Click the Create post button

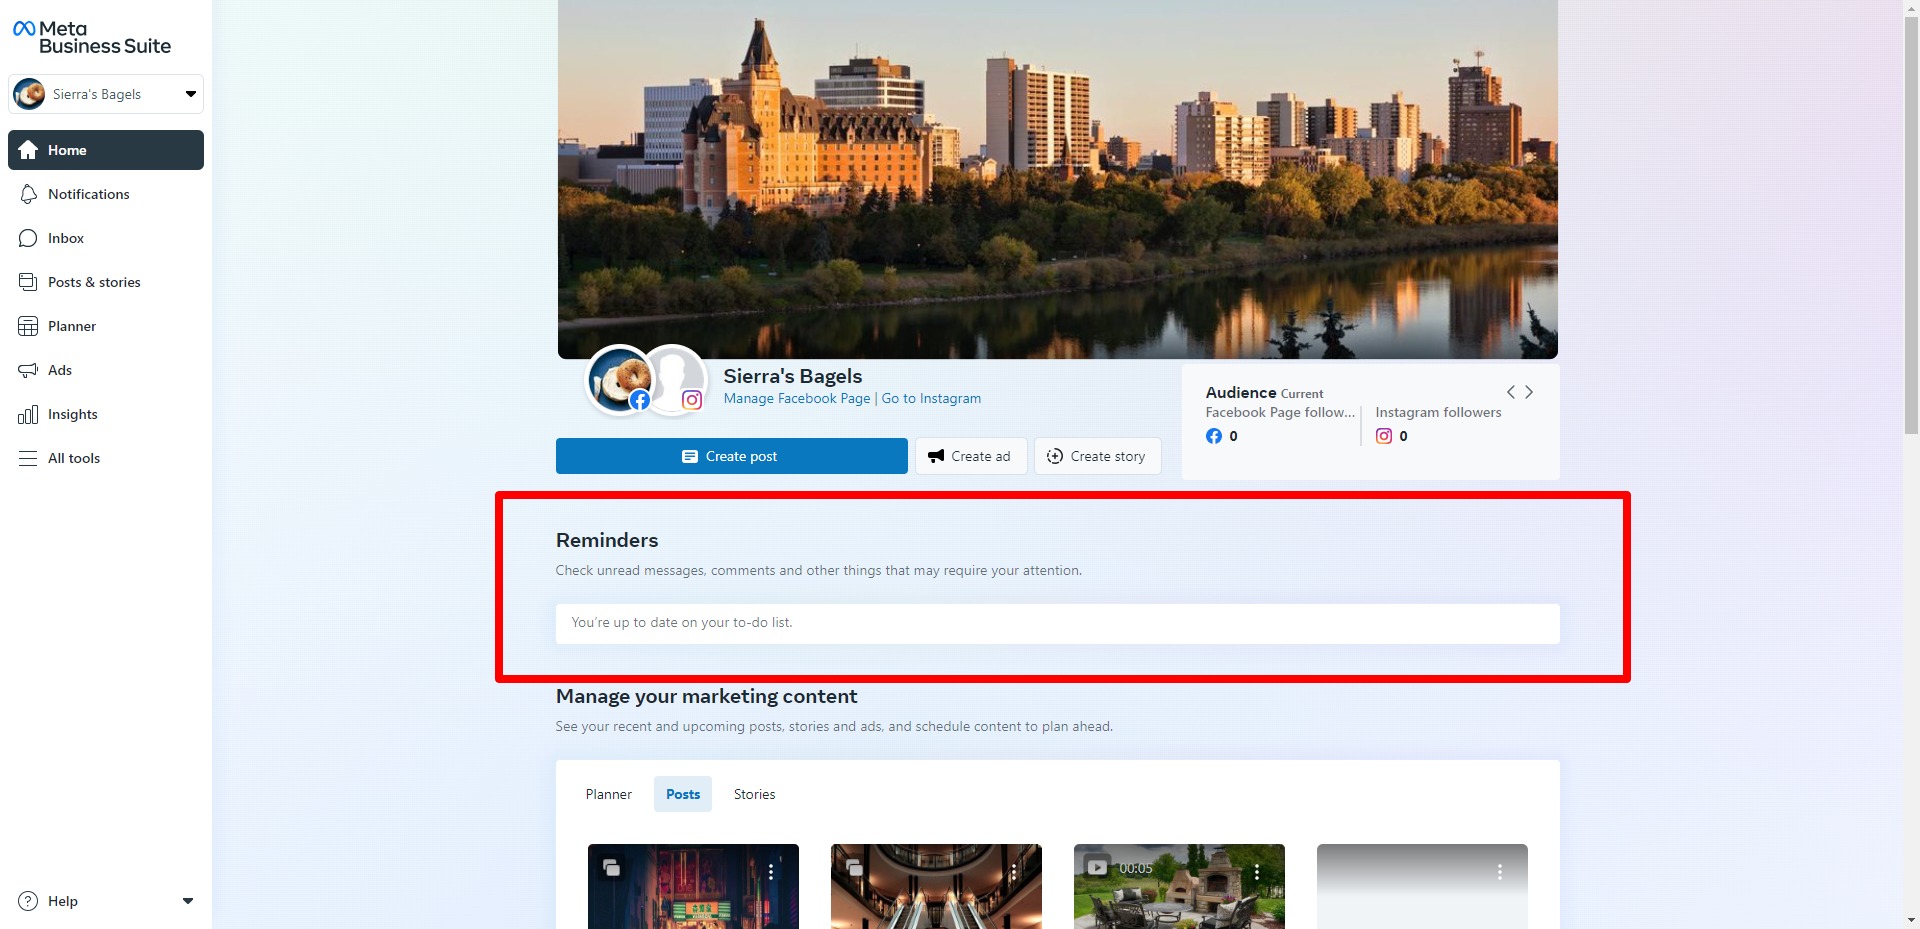coord(732,456)
